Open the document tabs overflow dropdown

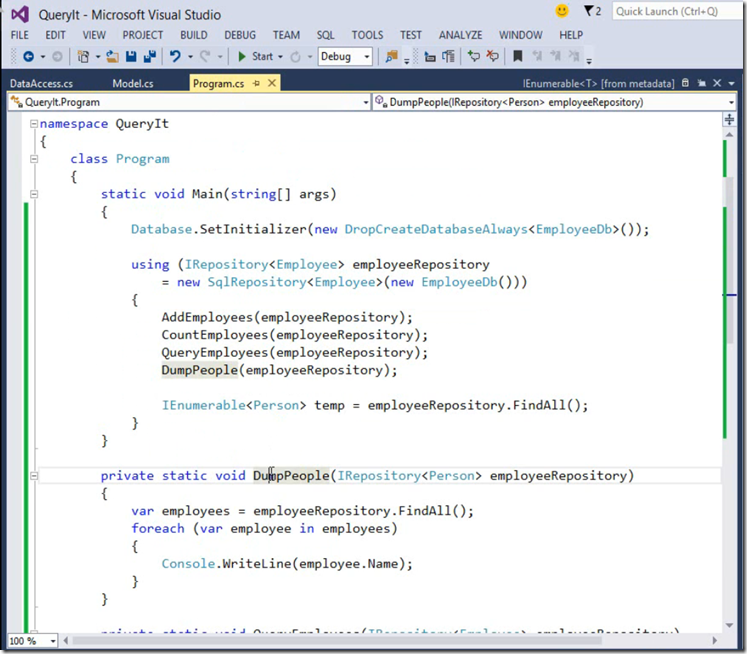pyautogui.click(x=732, y=83)
